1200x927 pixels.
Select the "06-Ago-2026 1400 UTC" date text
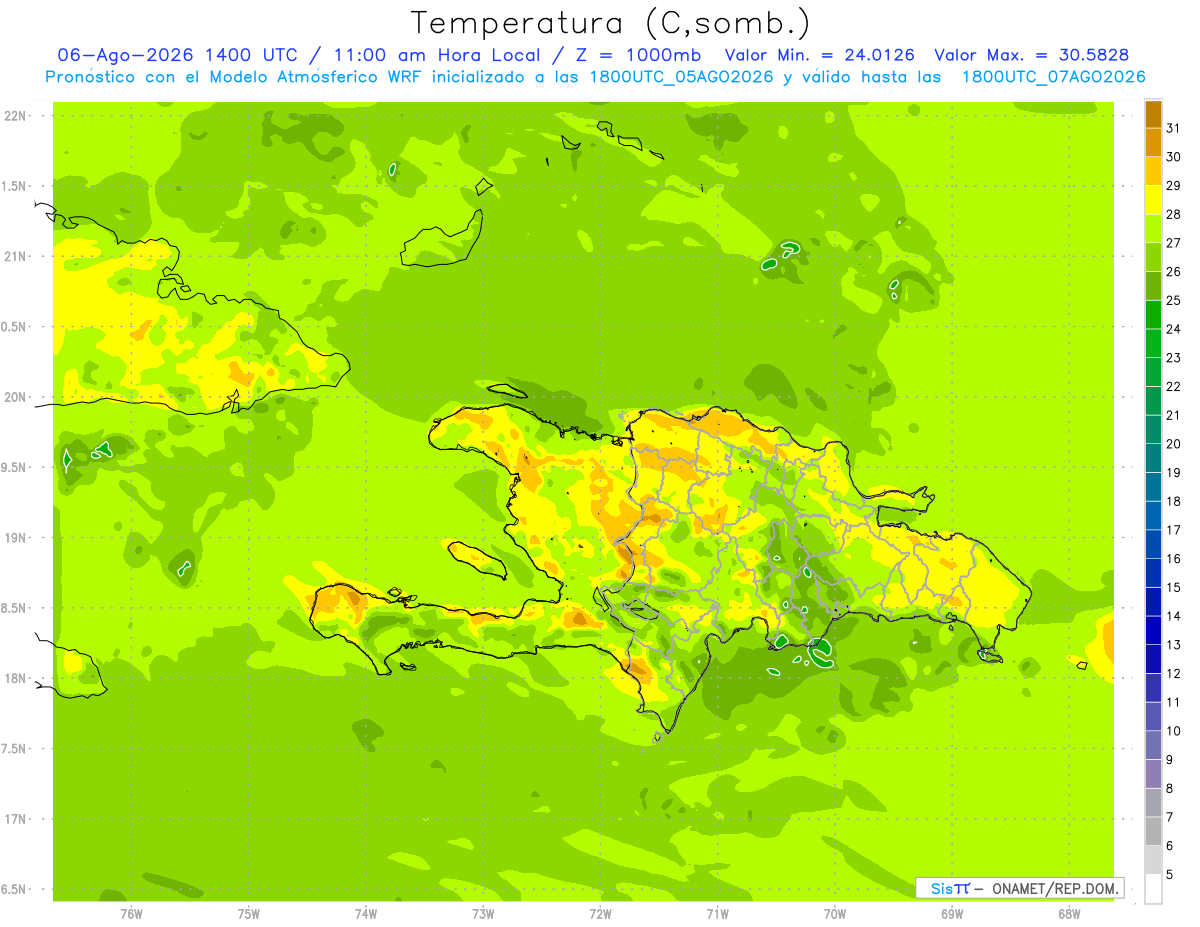coord(177,55)
